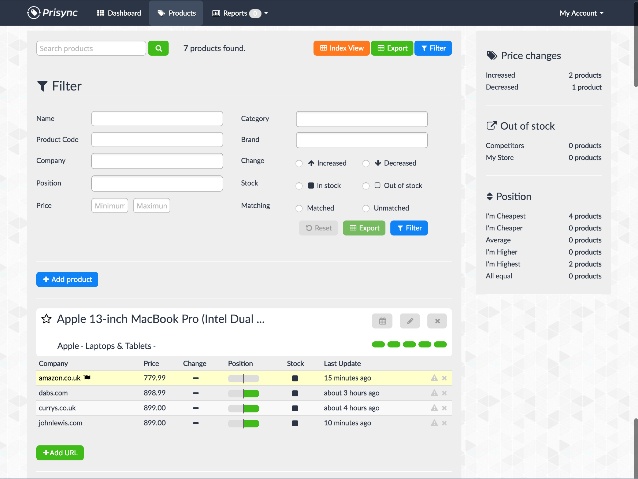Screen dimensions: 638x479
Task: Click position bar in johnlewis.com row
Action: click(x=243, y=424)
